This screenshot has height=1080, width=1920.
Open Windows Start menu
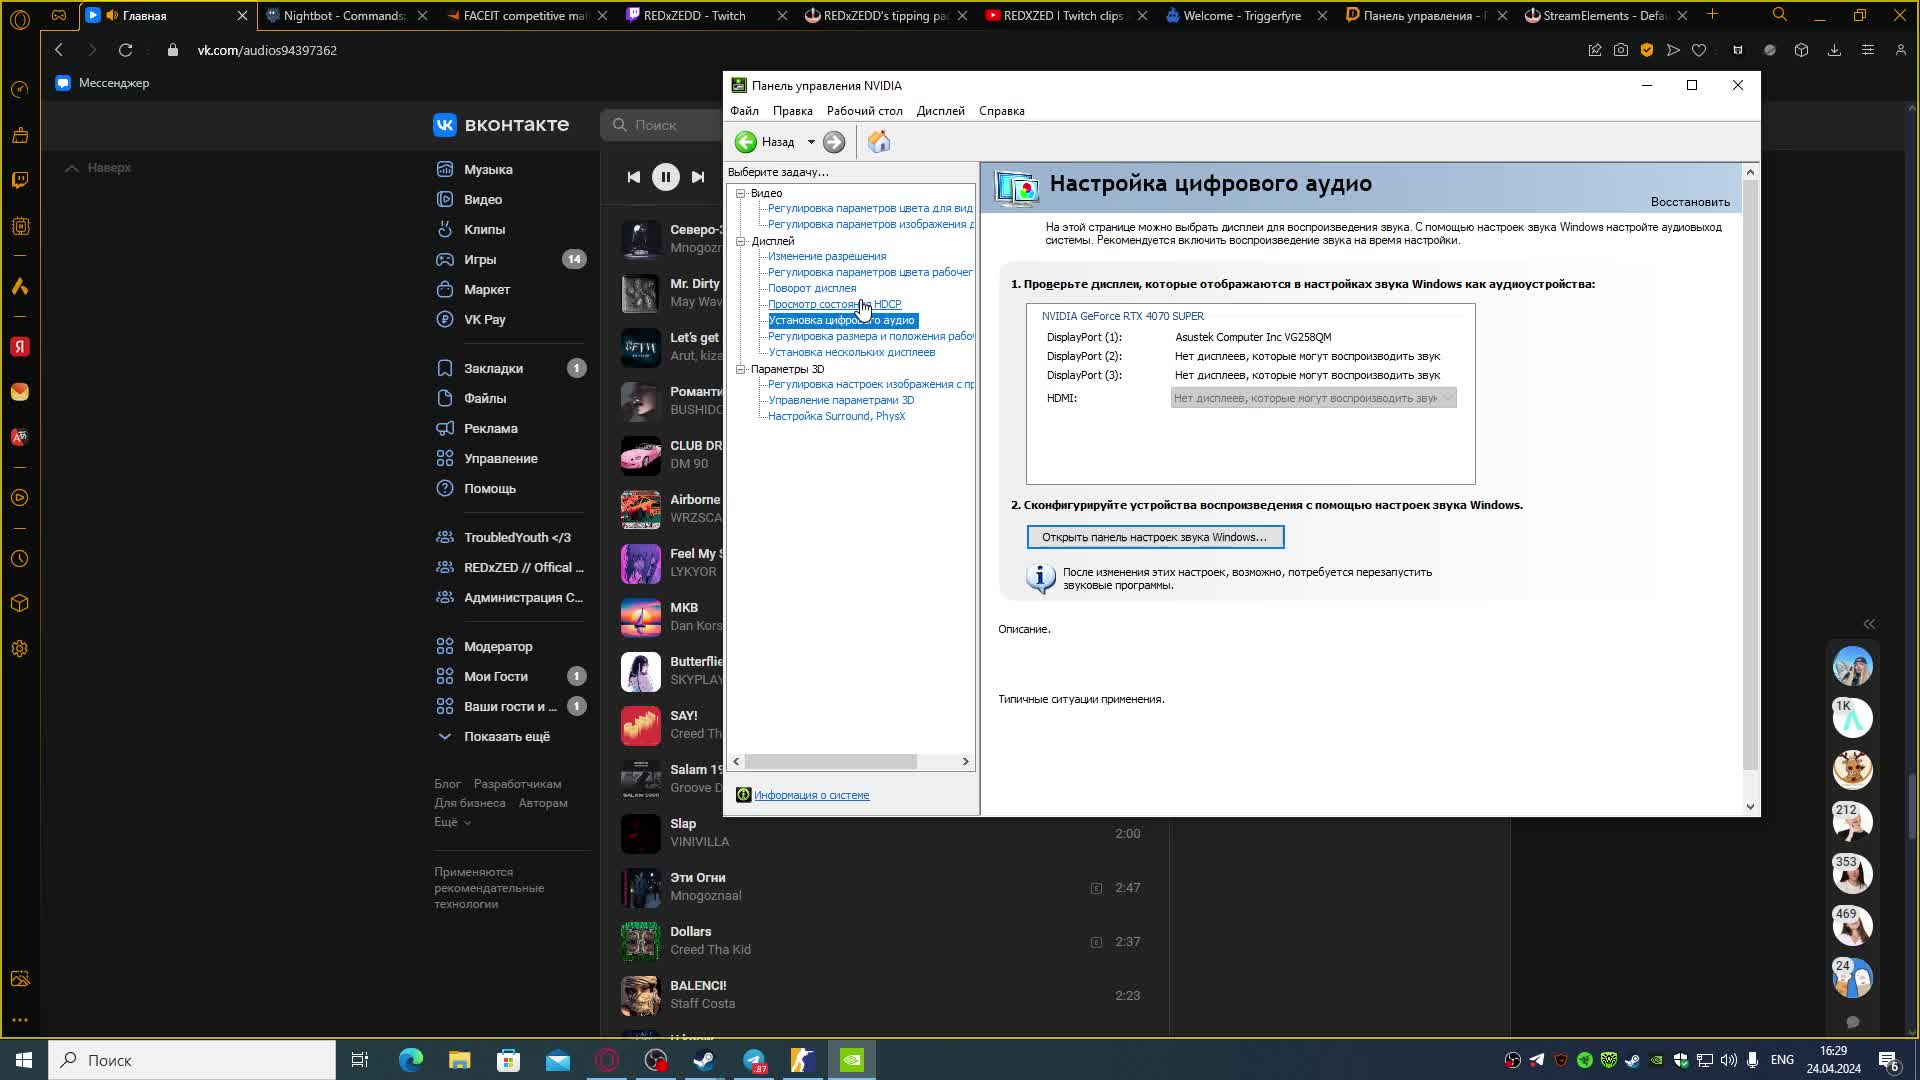click(24, 1060)
